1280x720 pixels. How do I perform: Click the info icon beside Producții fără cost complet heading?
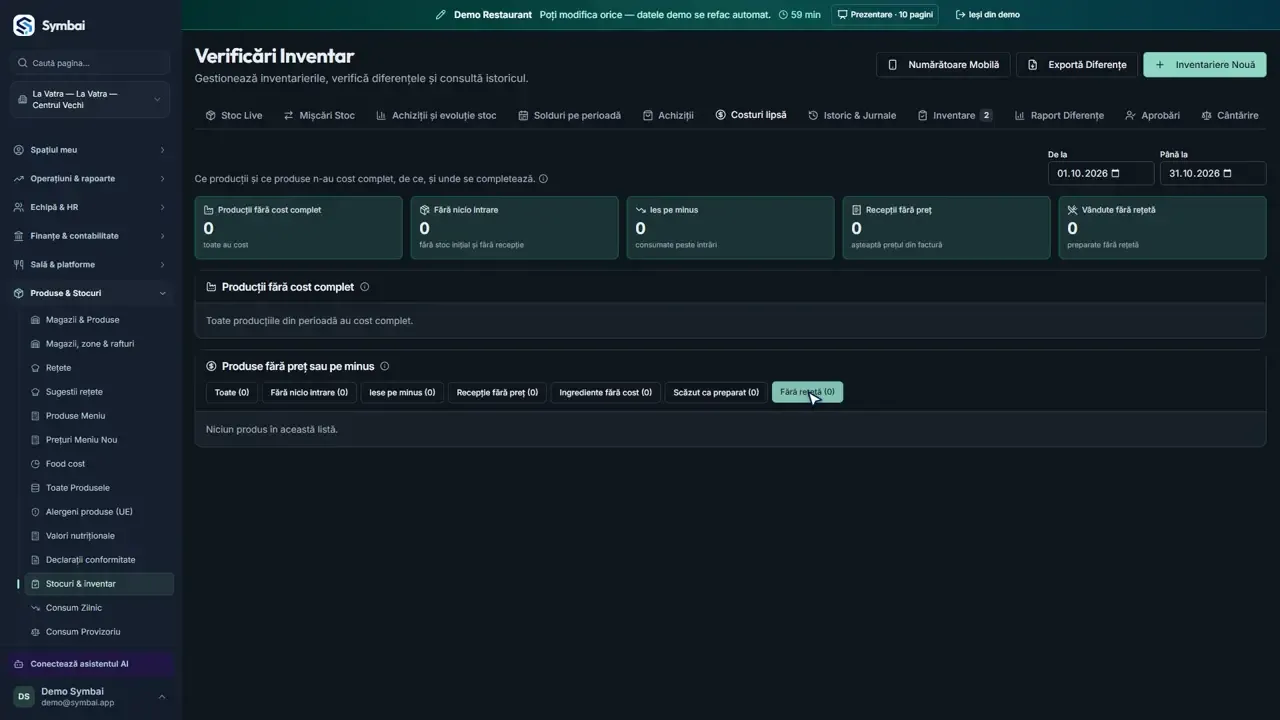pyautogui.click(x=364, y=287)
